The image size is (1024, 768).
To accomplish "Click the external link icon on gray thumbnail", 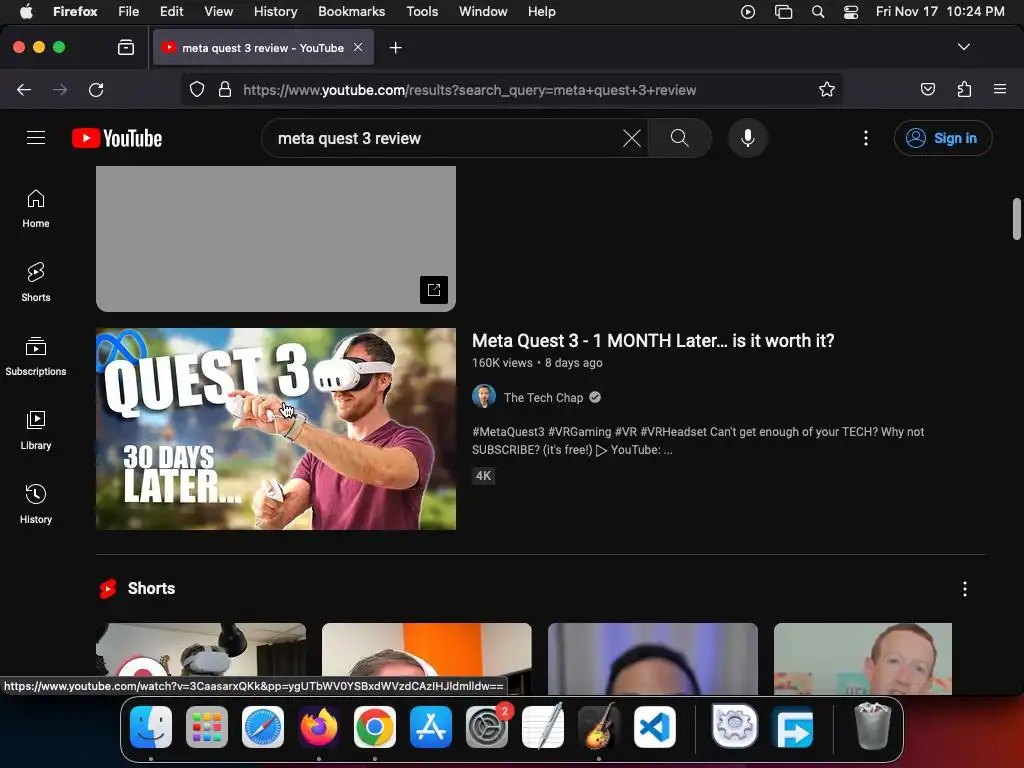I will pyautogui.click(x=434, y=290).
